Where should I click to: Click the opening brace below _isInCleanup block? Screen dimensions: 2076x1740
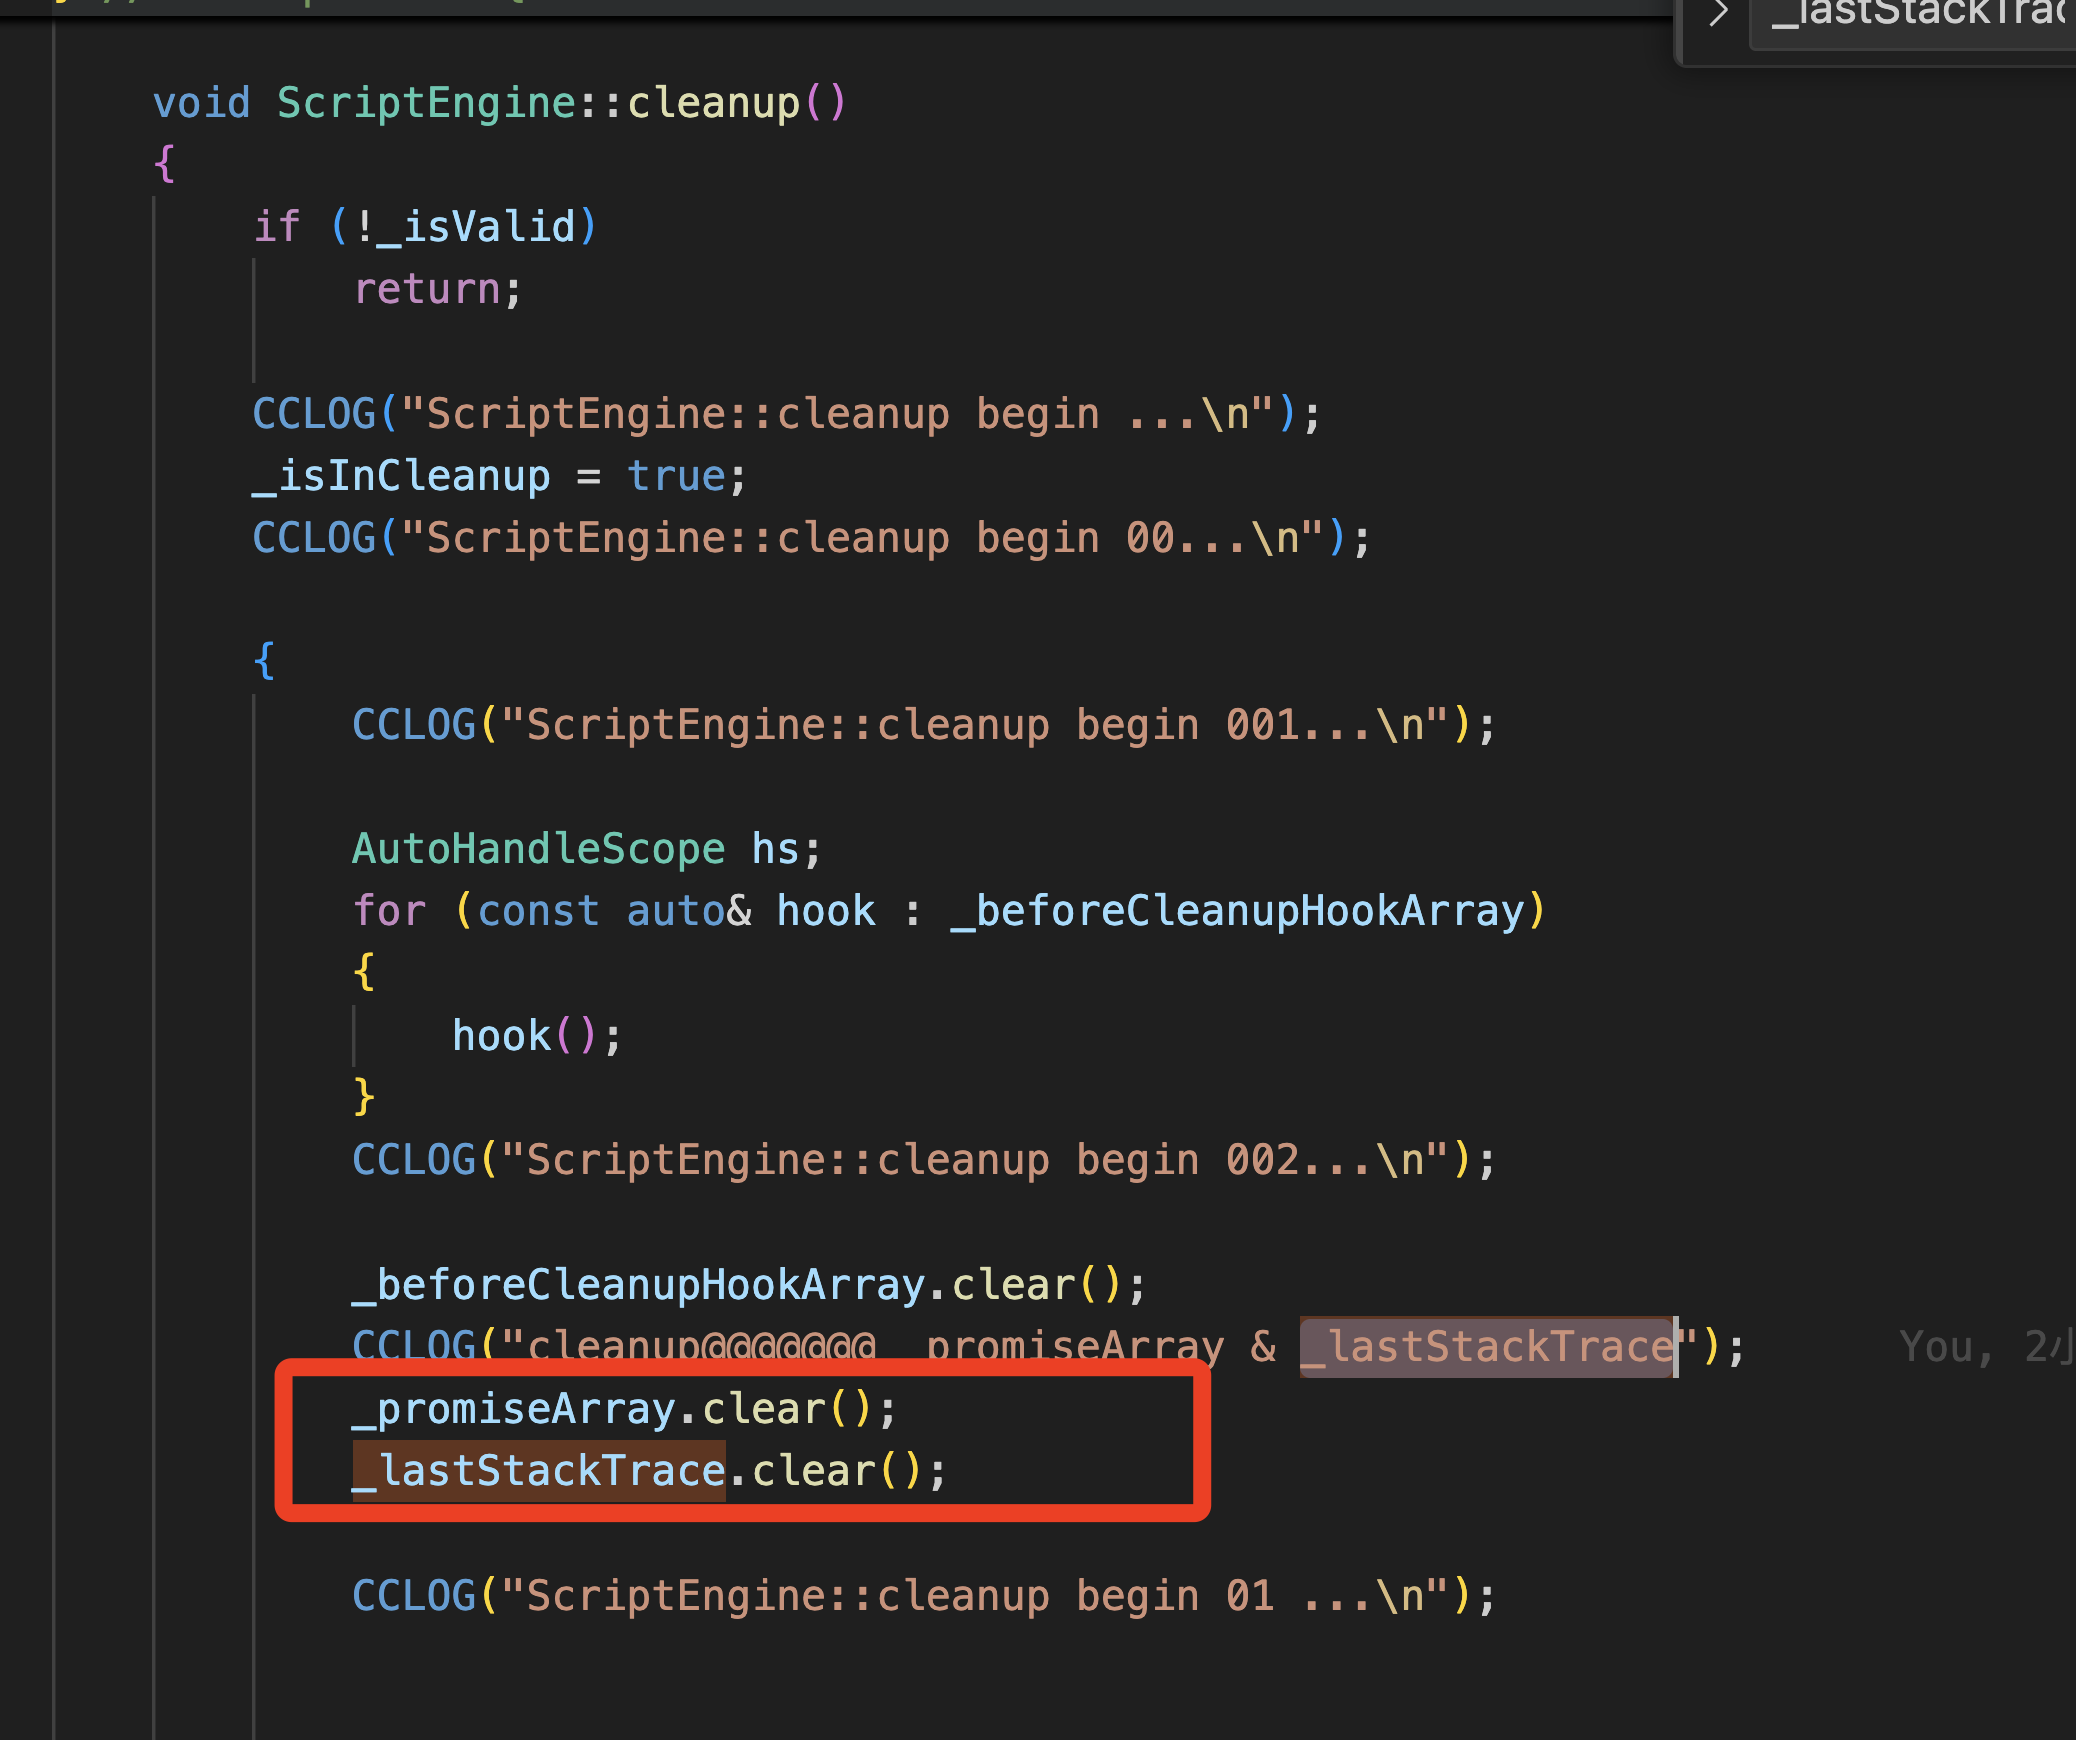pyautogui.click(x=264, y=661)
